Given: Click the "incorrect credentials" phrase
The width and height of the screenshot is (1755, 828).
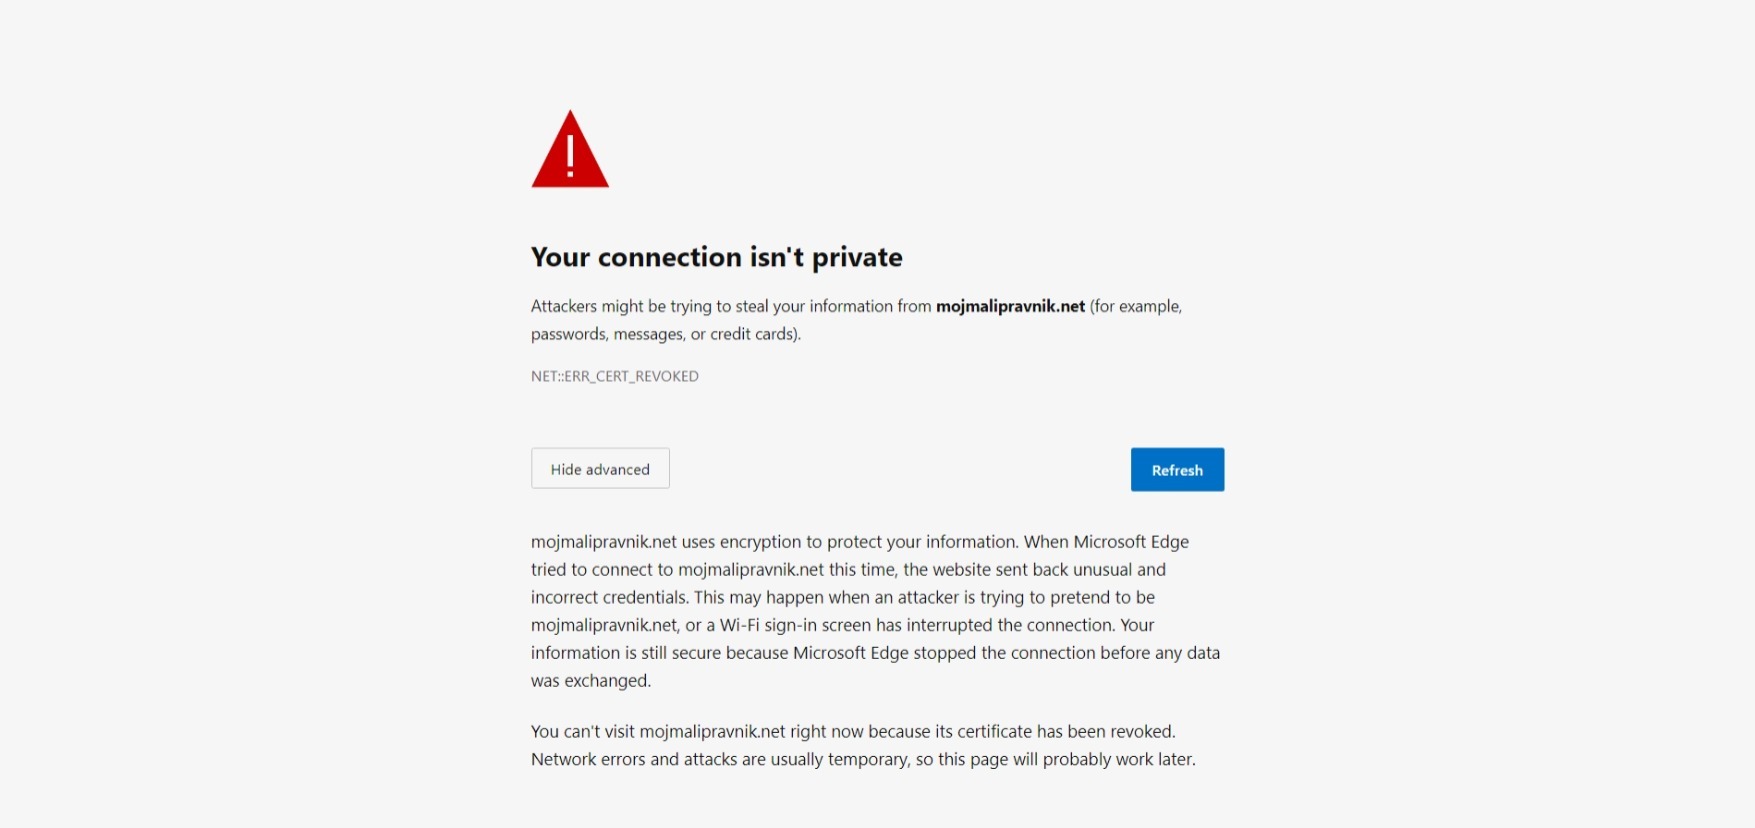Looking at the screenshot, I should pos(609,598).
